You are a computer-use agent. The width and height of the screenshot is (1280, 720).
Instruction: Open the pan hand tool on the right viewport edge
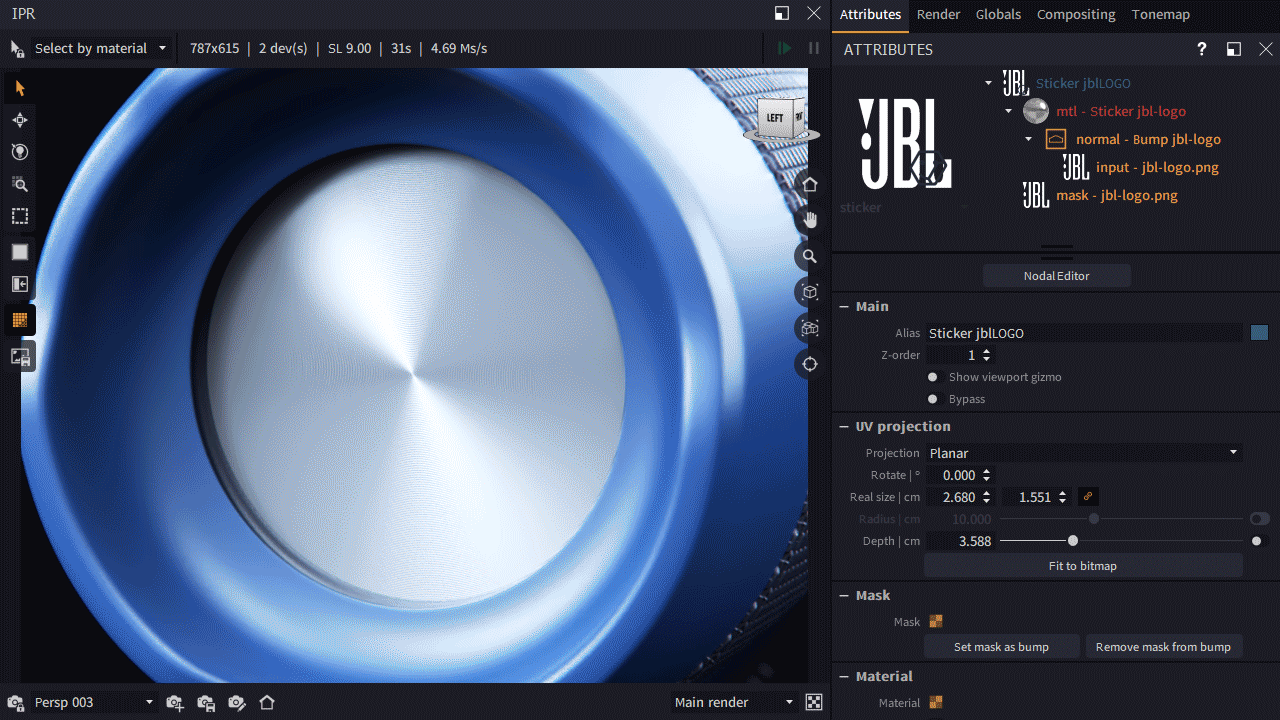(x=809, y=220)
